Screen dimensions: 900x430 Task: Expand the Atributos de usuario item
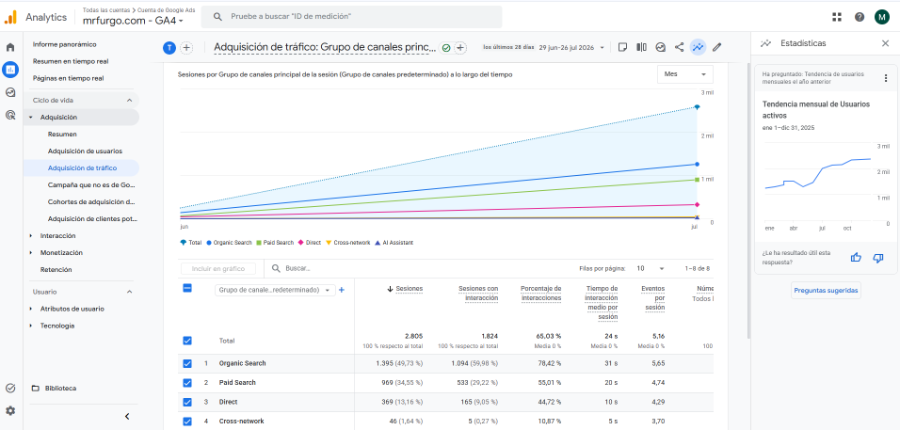[31, 308]
